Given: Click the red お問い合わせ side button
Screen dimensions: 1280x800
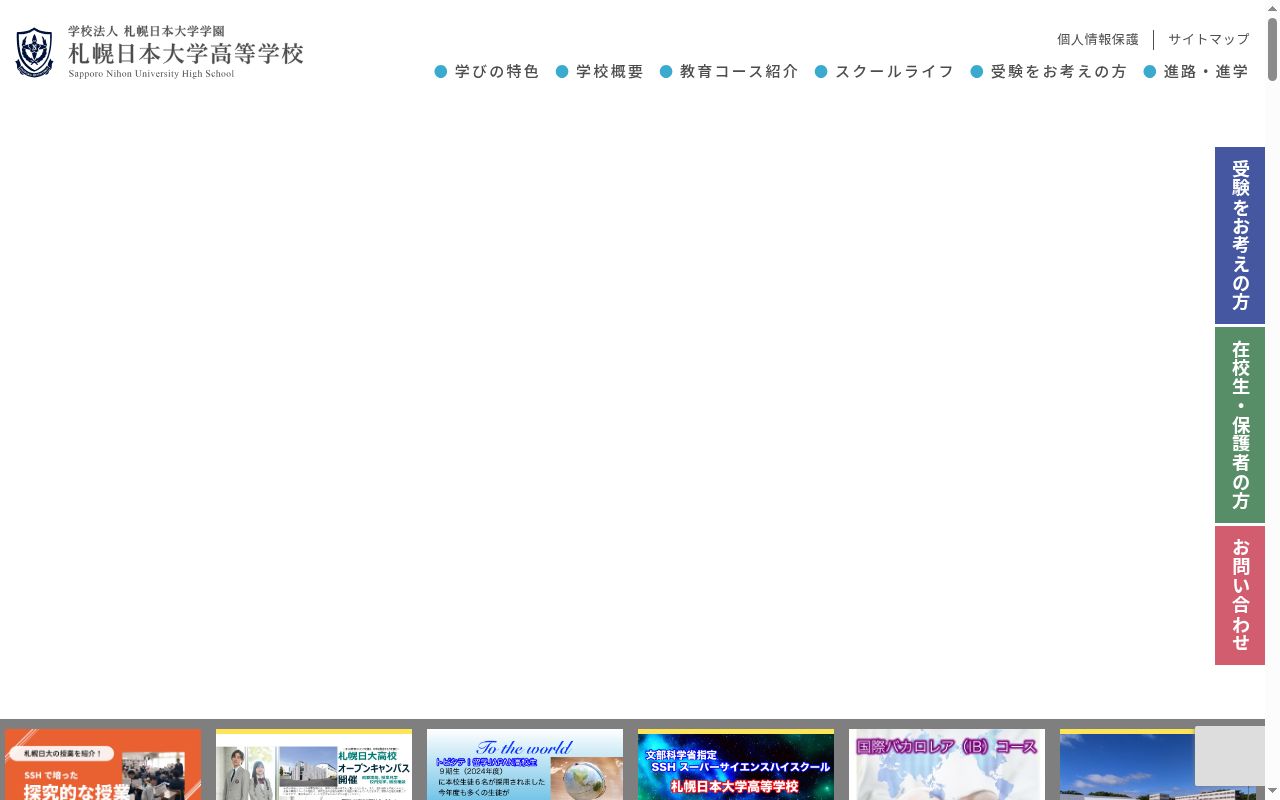Looking at the screenshot, I should coord(1240,595).
